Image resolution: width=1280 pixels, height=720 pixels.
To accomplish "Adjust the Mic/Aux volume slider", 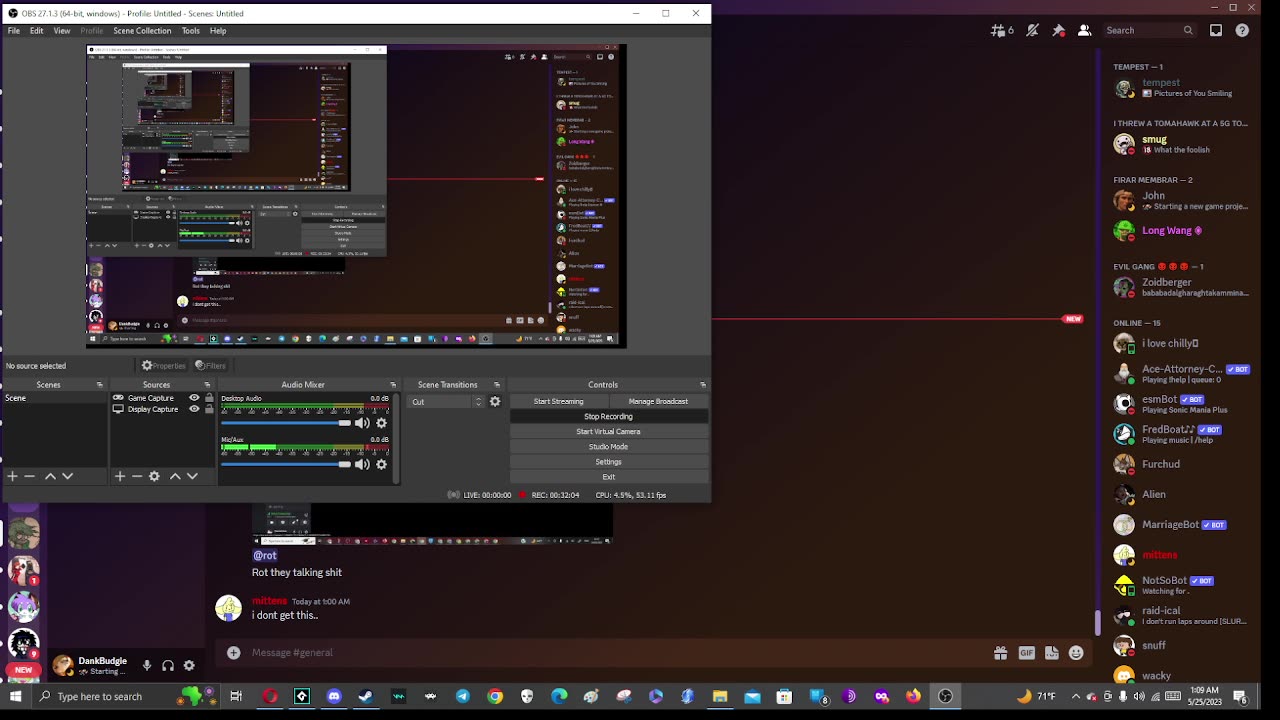I will tap(286, 464).
